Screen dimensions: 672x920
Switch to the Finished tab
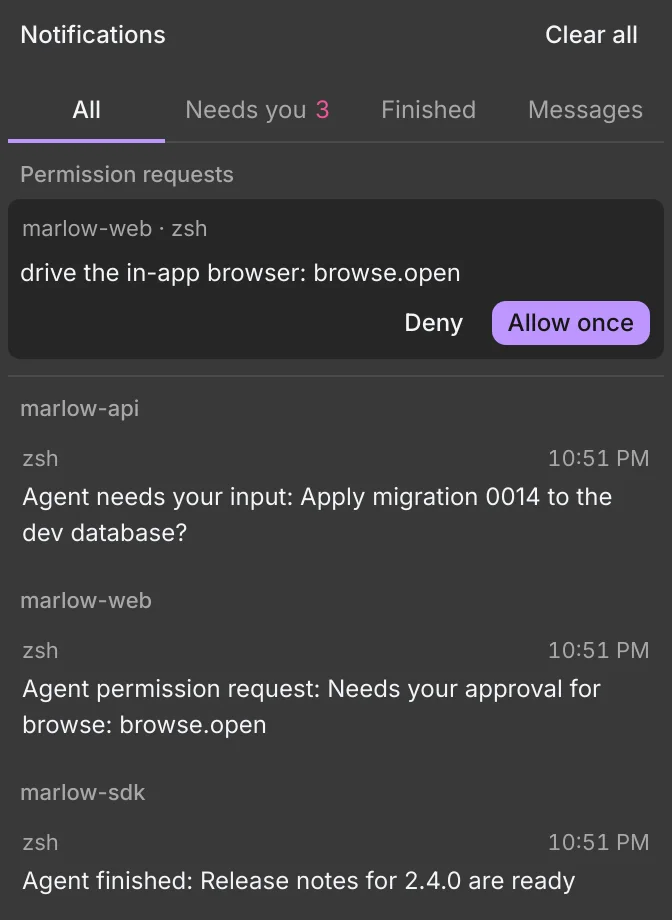pos(428,110)
